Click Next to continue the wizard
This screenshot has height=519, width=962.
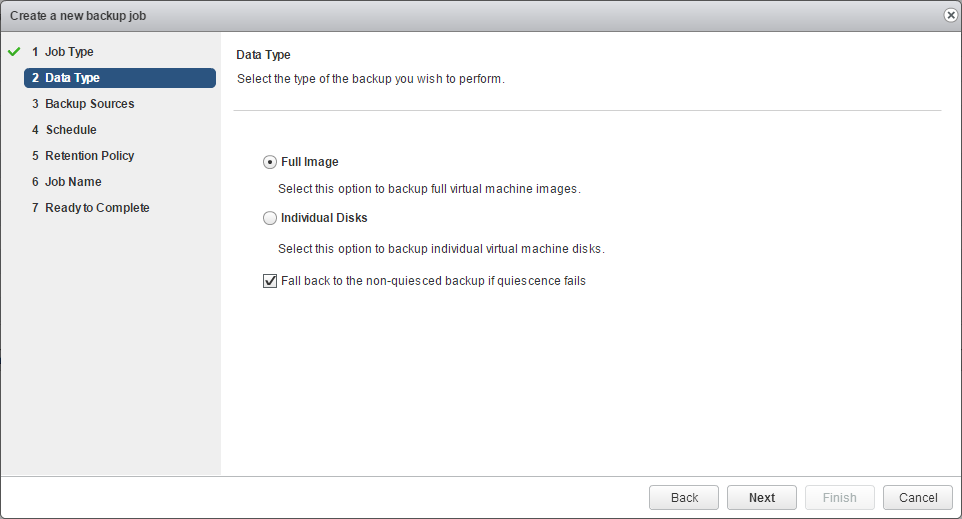click(761, 498)
